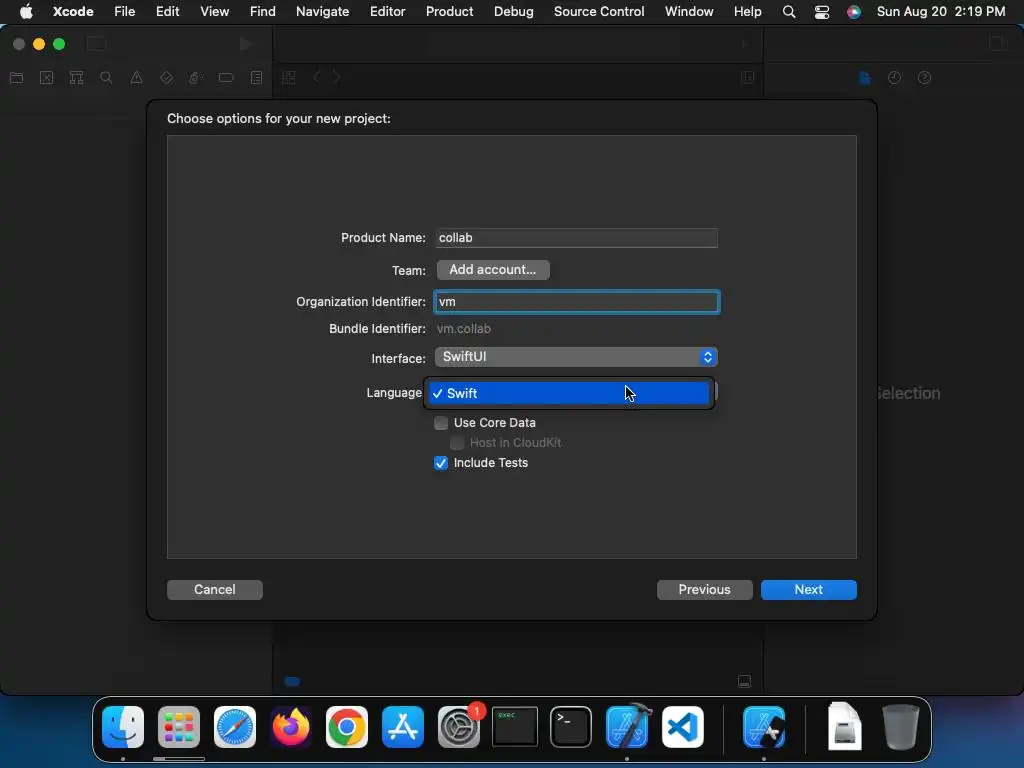Open the Edit menu

(167, 12)
